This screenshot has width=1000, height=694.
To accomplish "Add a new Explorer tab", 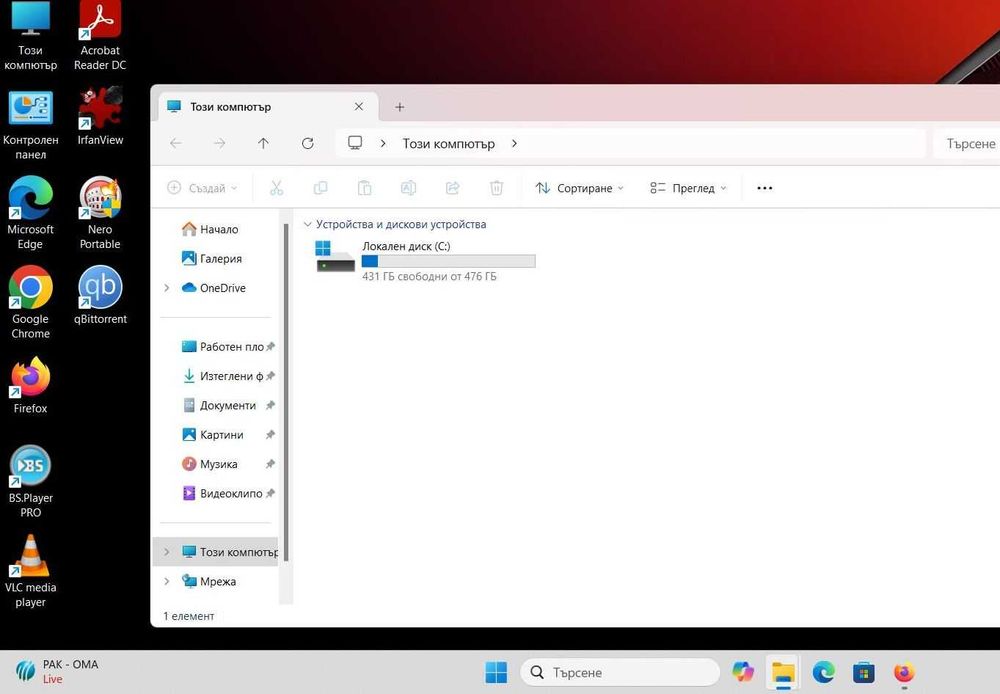I will (x=399, y=107).
